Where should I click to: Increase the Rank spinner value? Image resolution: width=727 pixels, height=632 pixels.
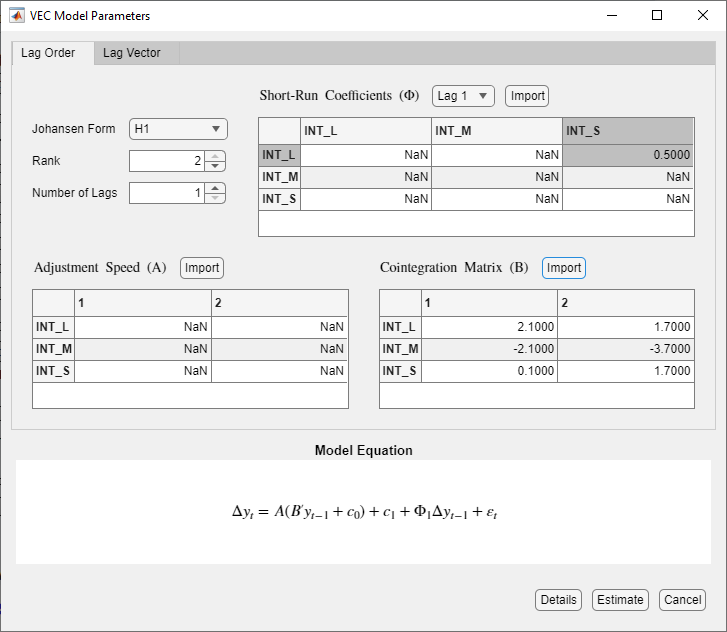(x=215, y=156)
